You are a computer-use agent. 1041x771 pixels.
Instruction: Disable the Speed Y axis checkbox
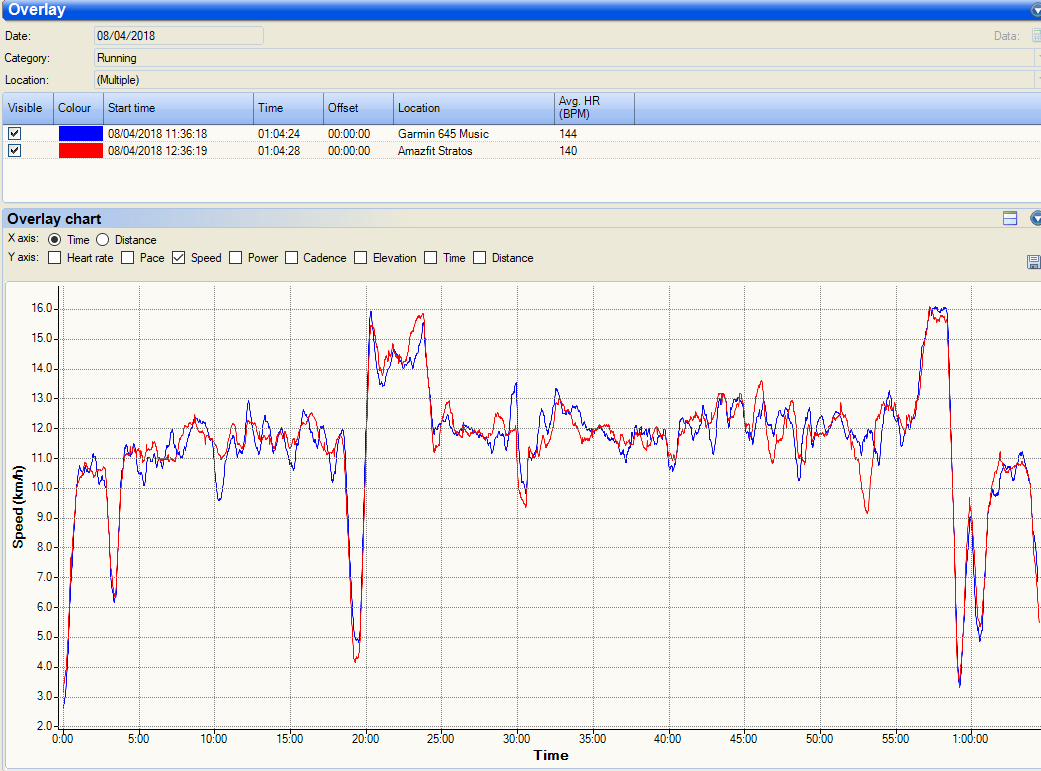[x=179, y=258]
